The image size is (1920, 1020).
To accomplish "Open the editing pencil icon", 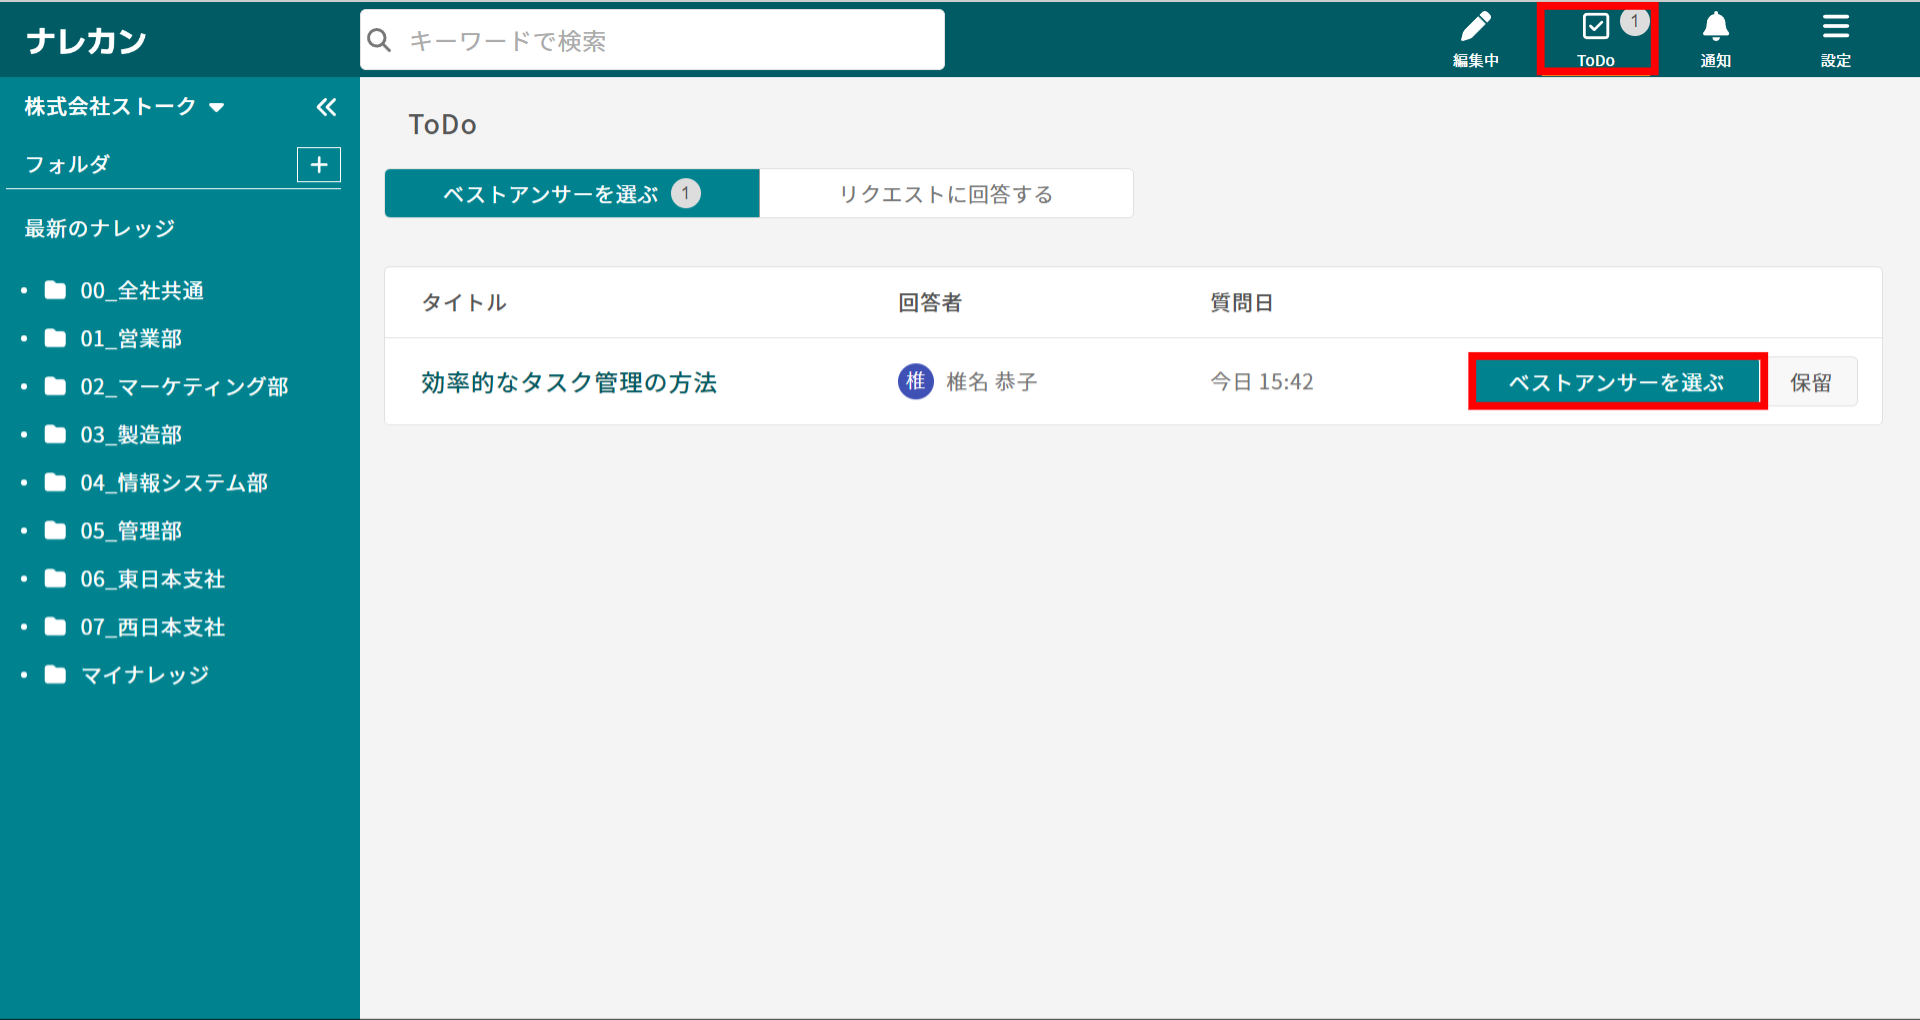I will 1475,28.
